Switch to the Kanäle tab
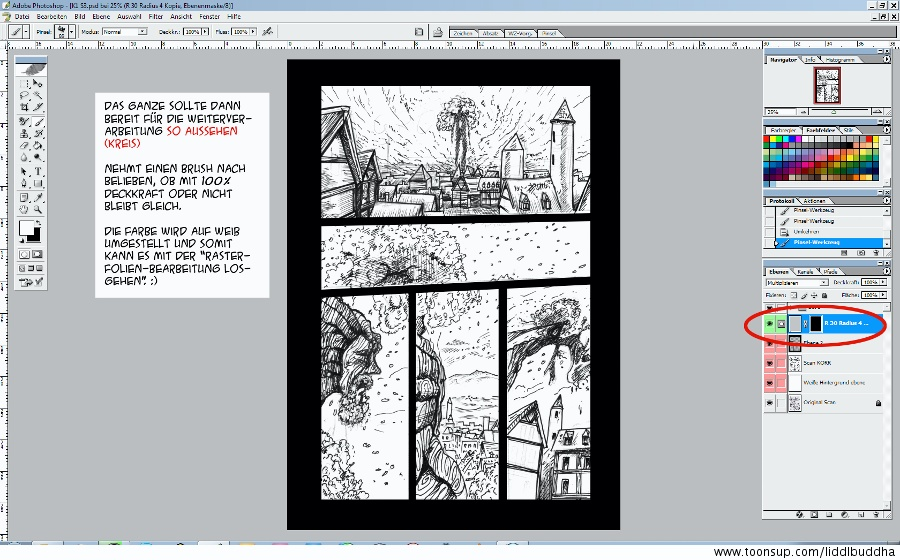The width and height of the screenshot is (900, 560). (805, 272)
